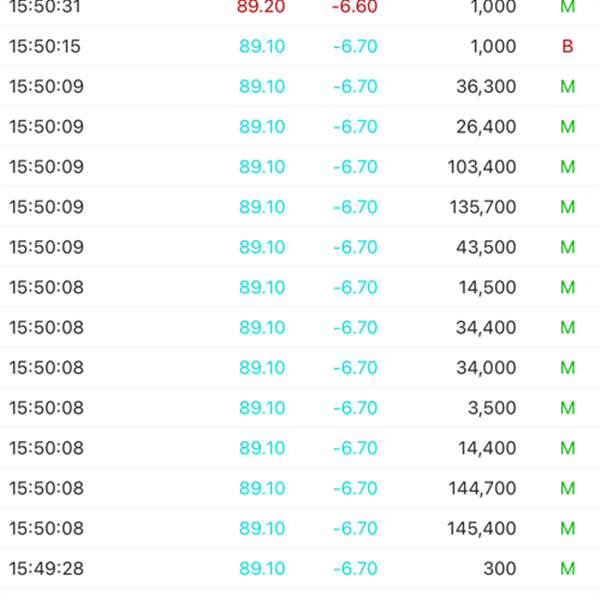Image resolution: width=600 pixels, height=600 pixels.
Task: Open the 145,400 volume trade
Action: coord(482,528)
